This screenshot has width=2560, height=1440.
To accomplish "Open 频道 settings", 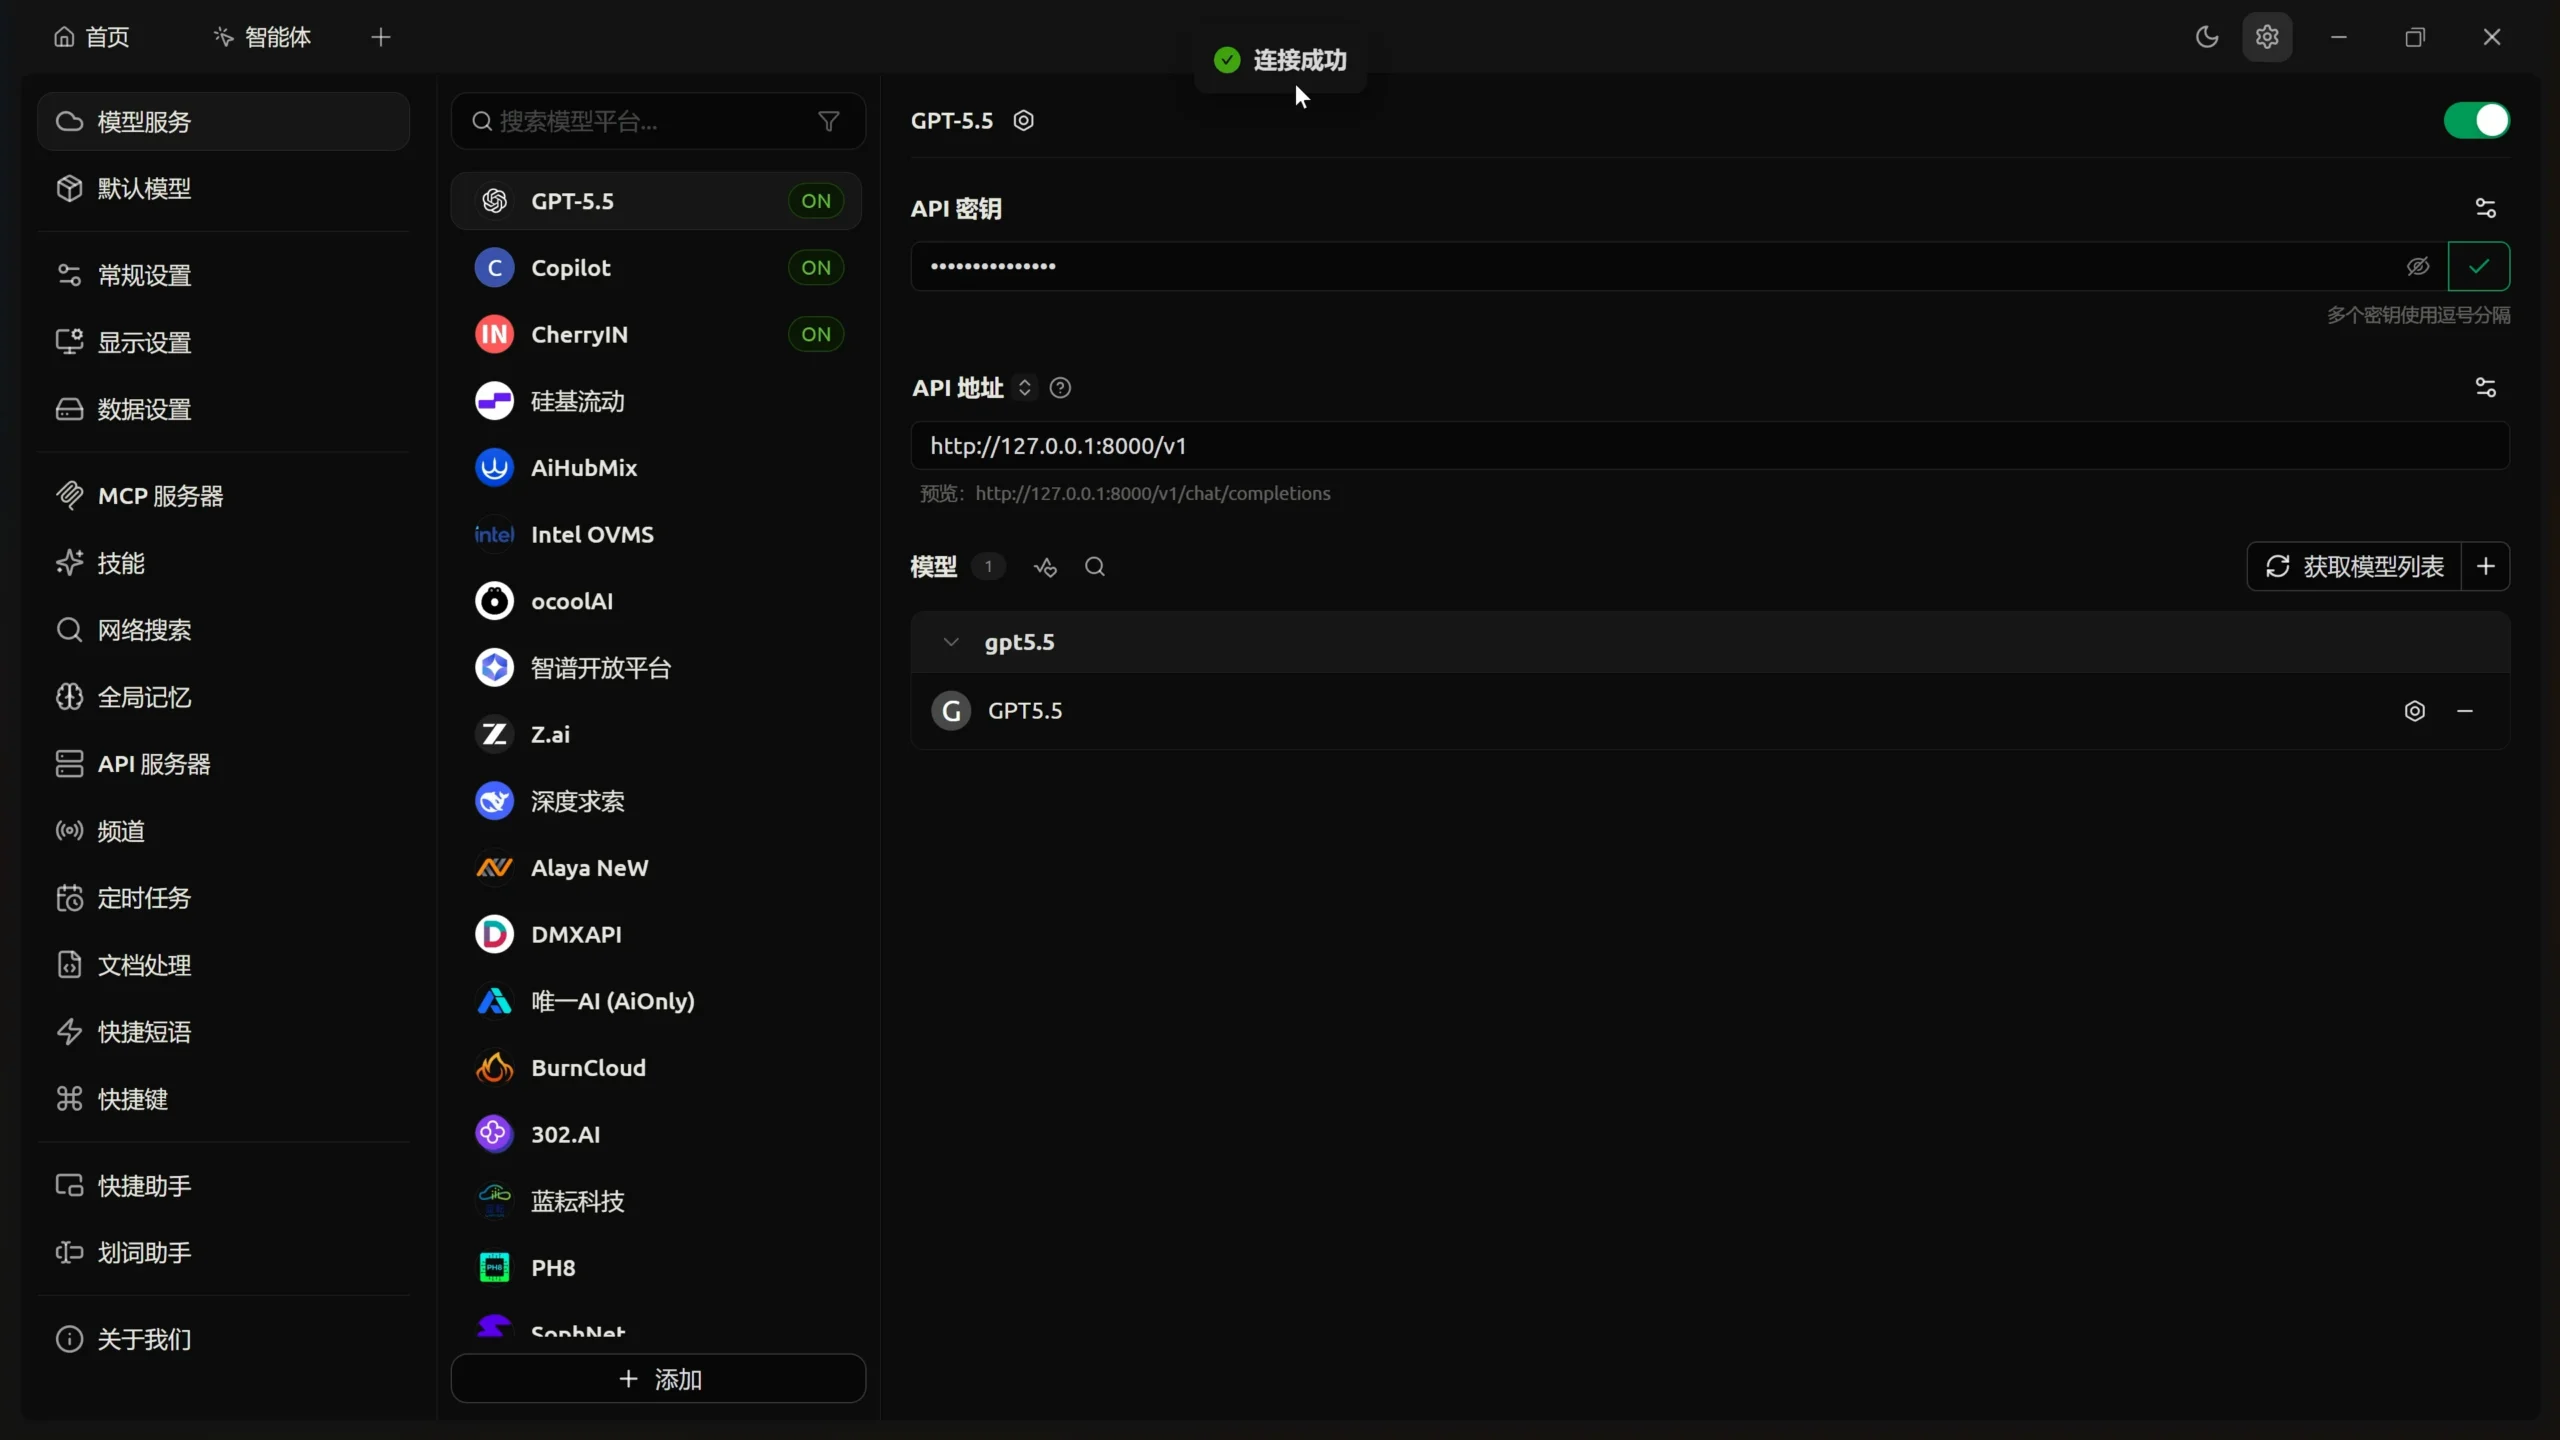I will [x=223, y=831].
